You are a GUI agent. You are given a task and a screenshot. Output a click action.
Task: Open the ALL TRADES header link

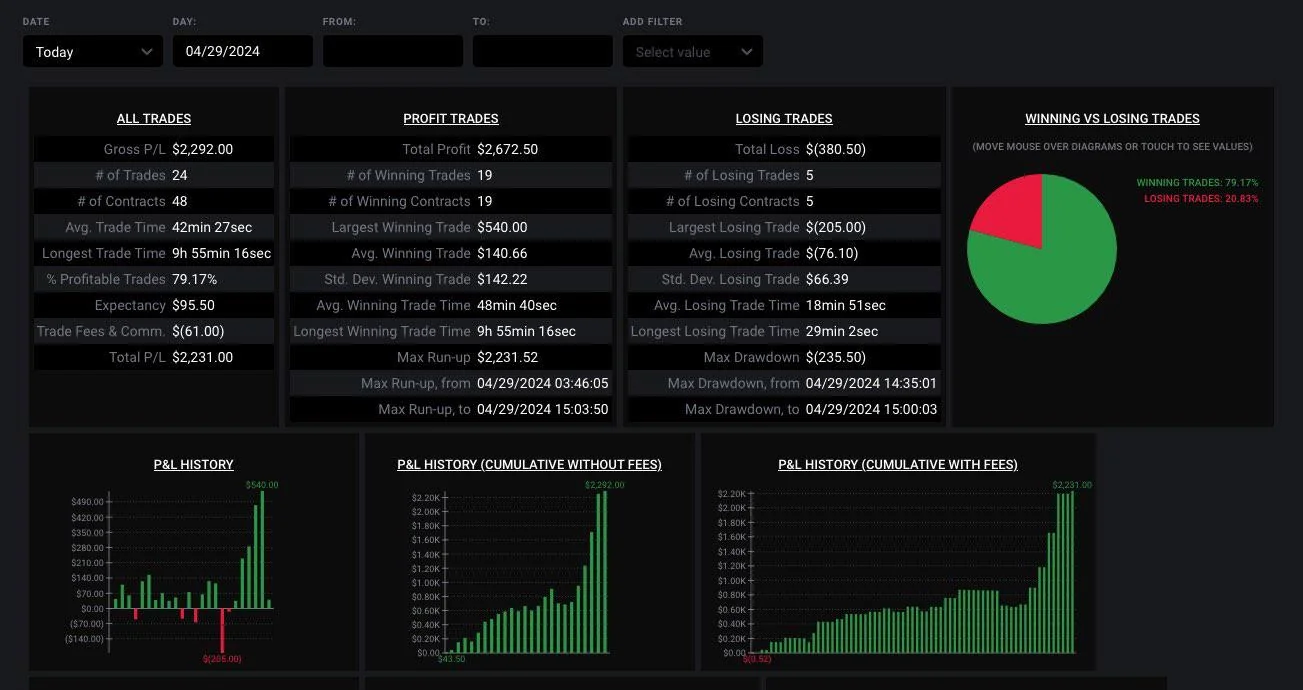(153, 118)
